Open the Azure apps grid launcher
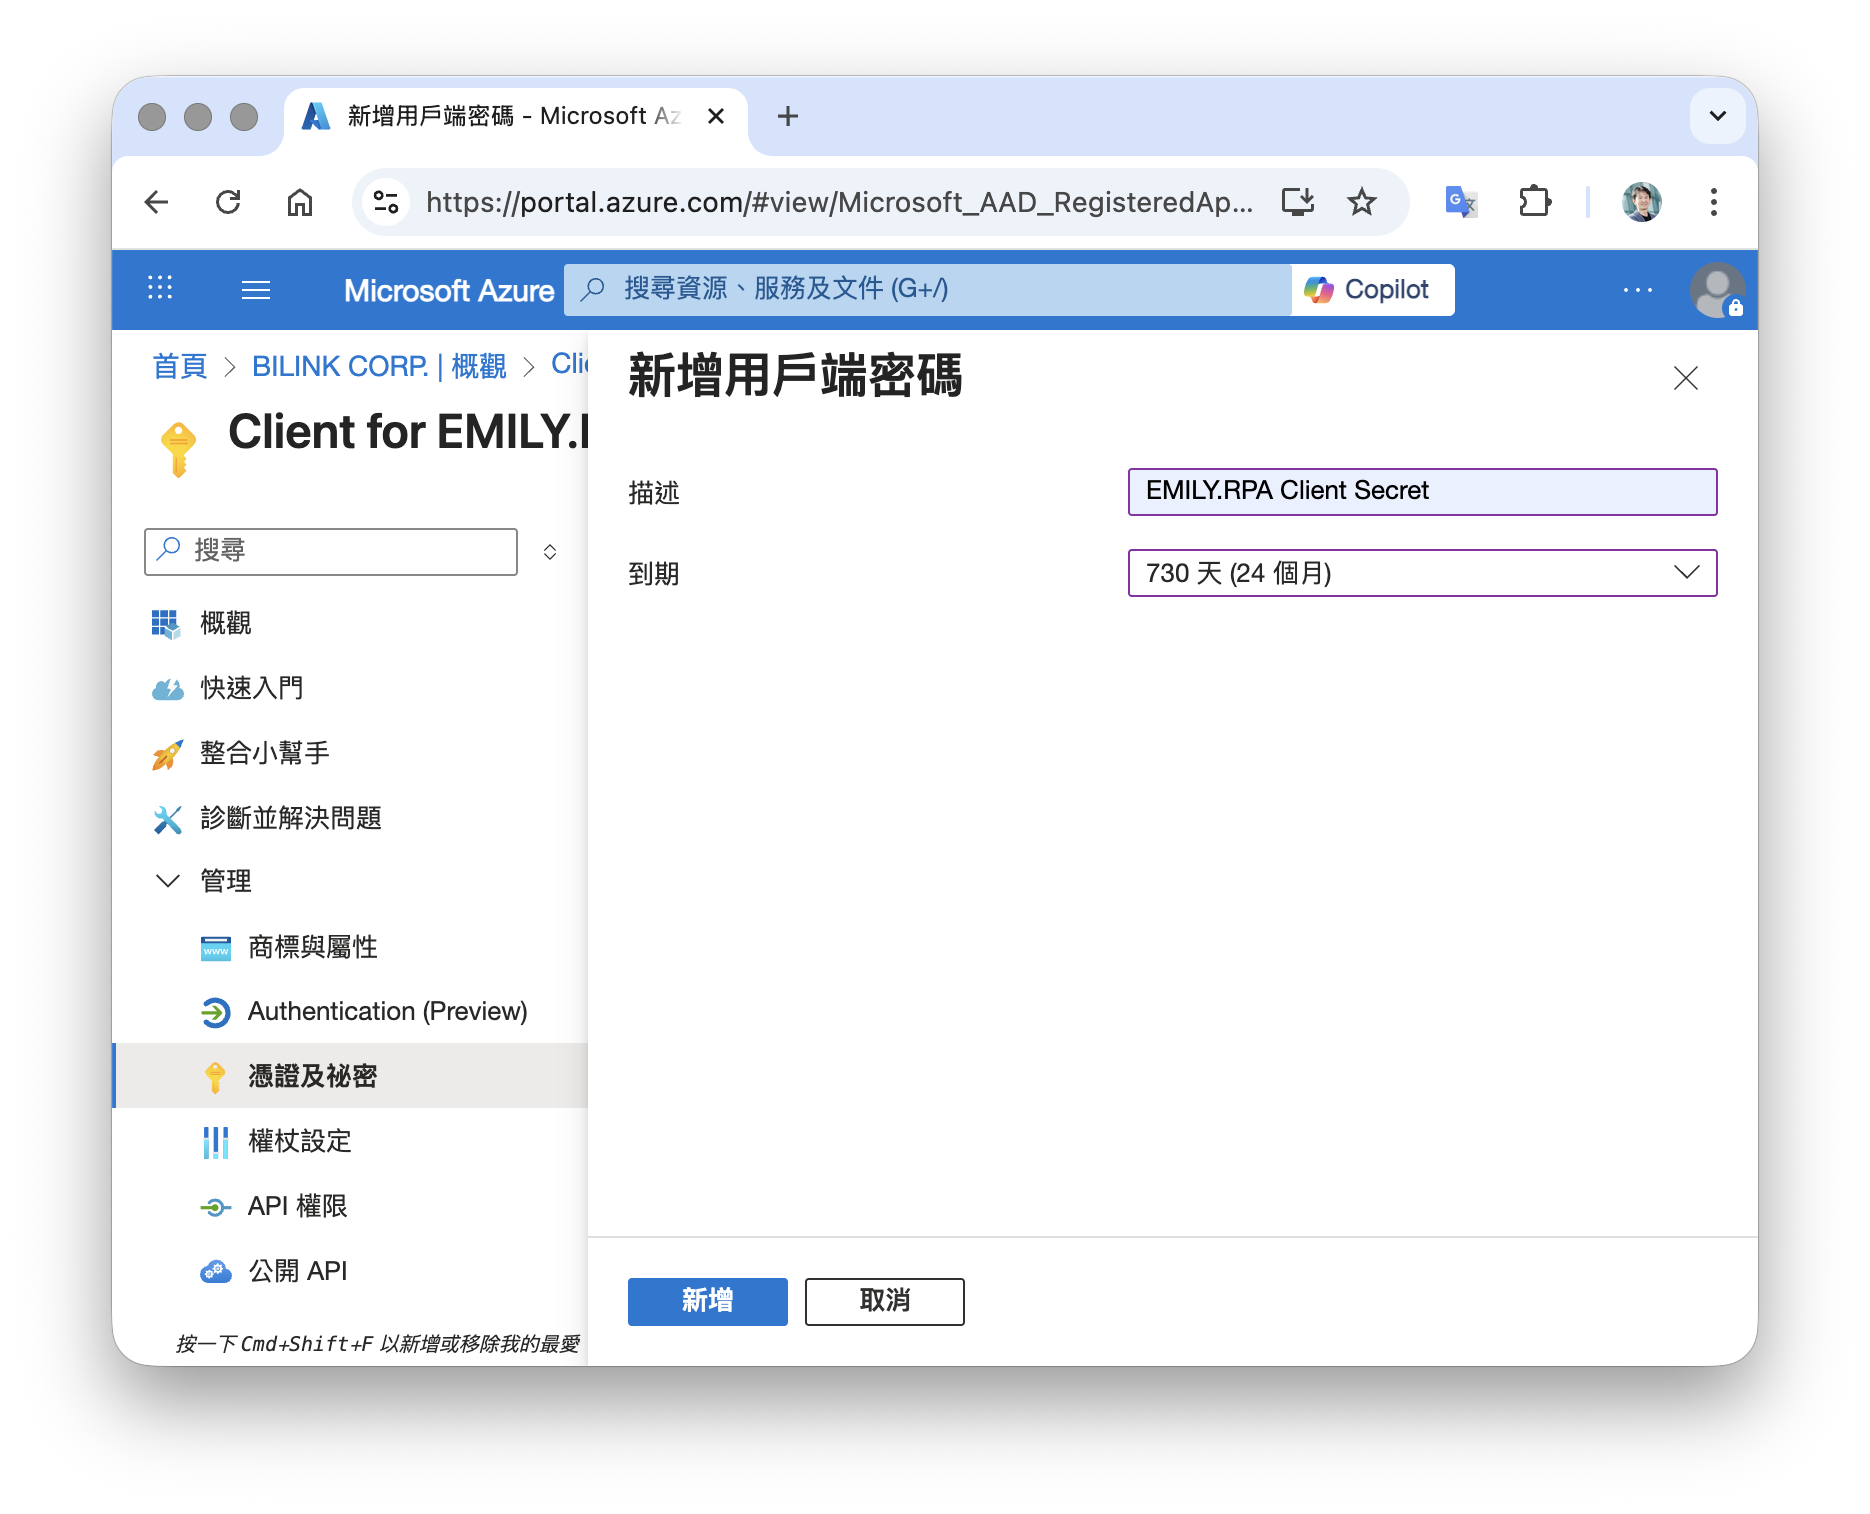The height and width of the screenshot is (1514, 1870). tap(160, 289)
